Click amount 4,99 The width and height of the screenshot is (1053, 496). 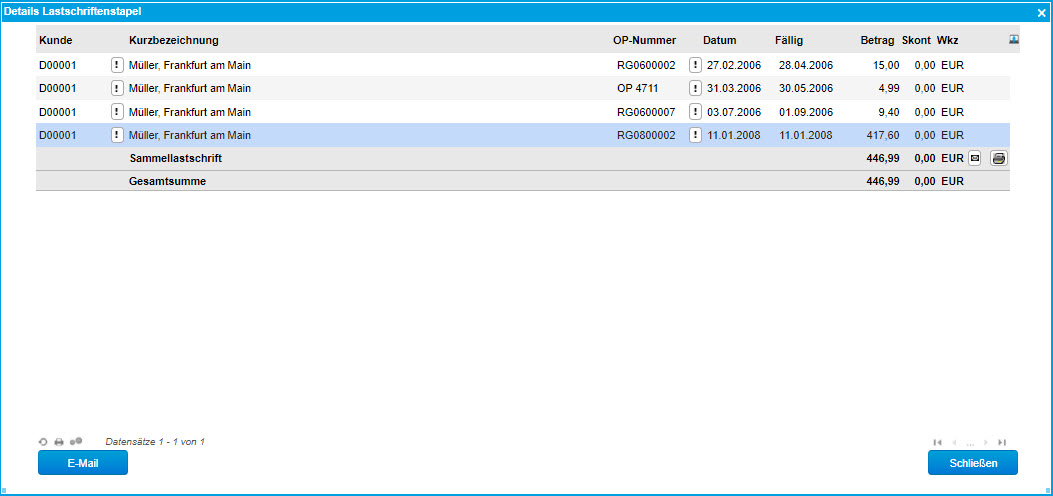[x=889, y=88]
